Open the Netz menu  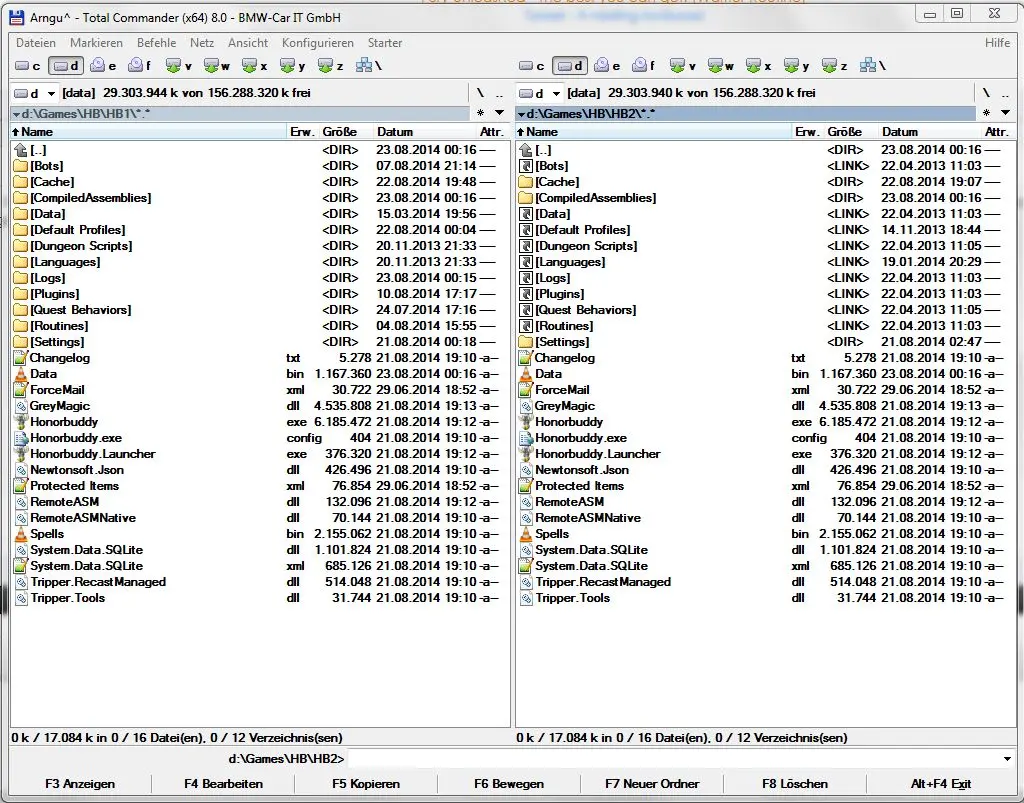202,43
